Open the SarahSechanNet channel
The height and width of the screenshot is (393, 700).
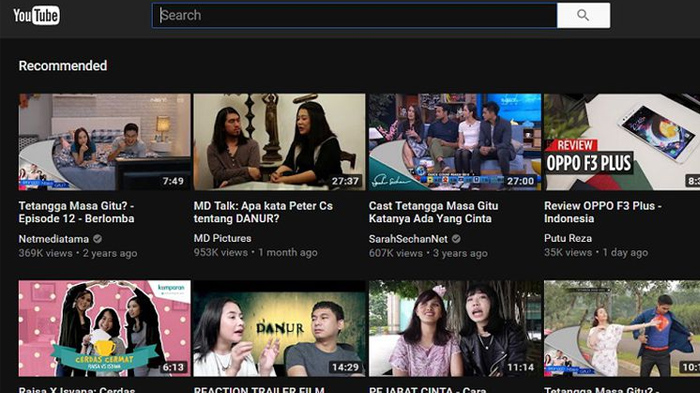(x=408, y=239)
